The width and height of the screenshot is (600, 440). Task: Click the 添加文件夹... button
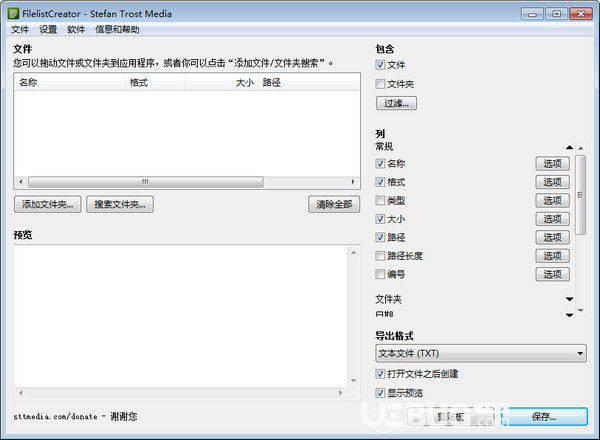pyautogui.click(x=48, y=204)
